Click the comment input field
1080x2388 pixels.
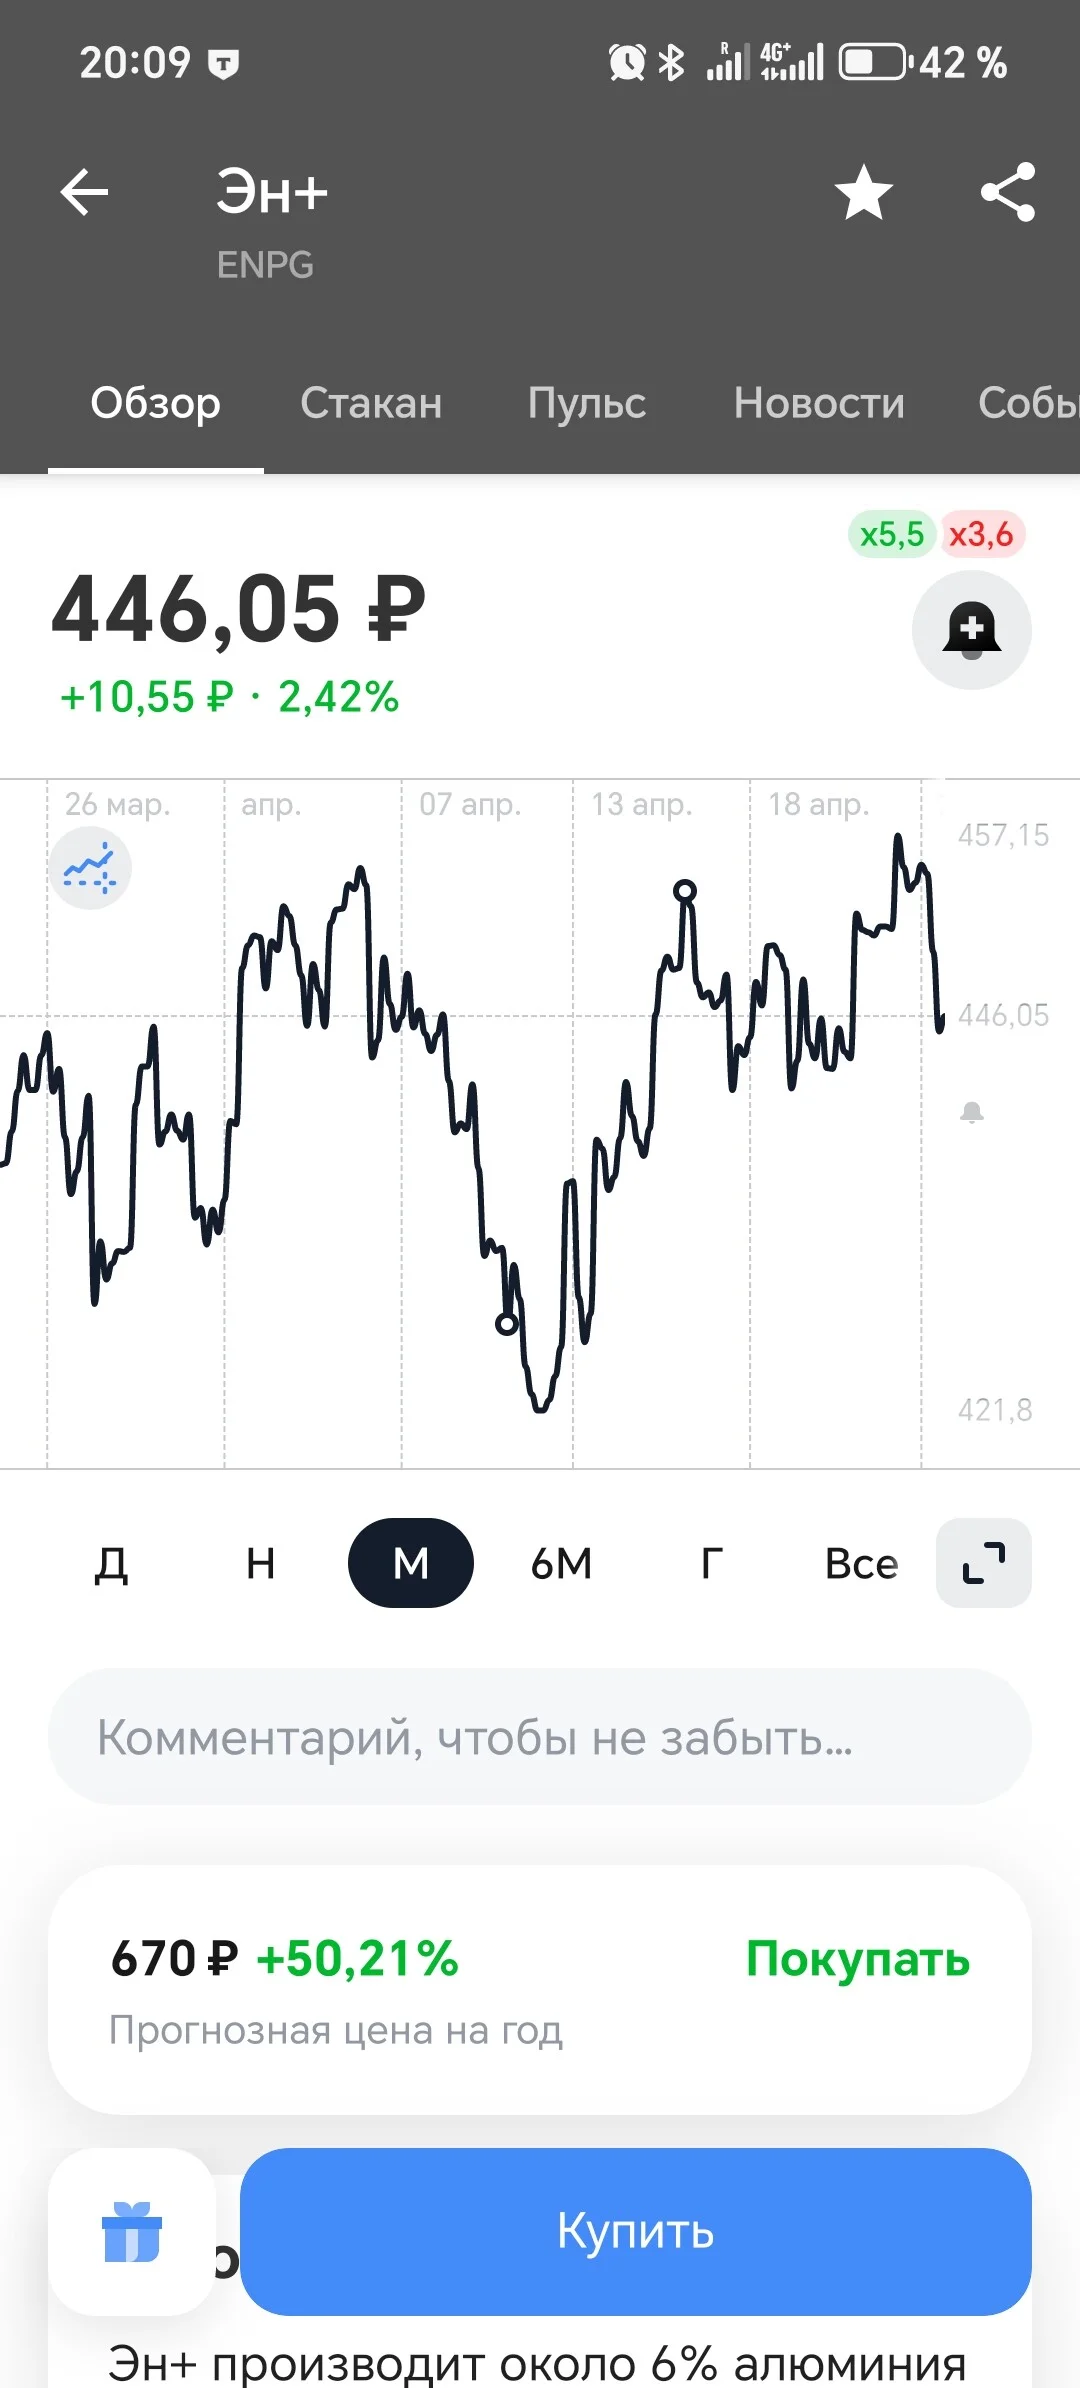coord(540,1737)
